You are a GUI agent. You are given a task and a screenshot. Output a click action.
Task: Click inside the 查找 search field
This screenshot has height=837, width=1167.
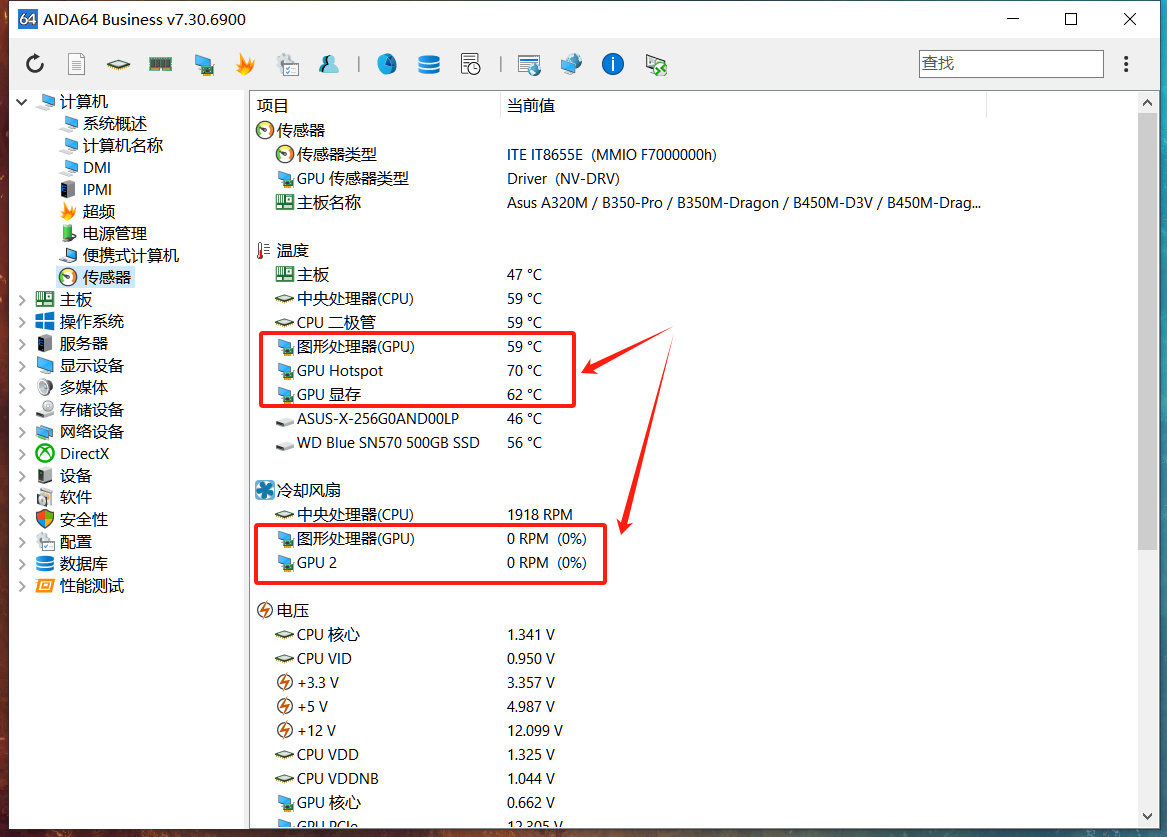point(1011,64)
